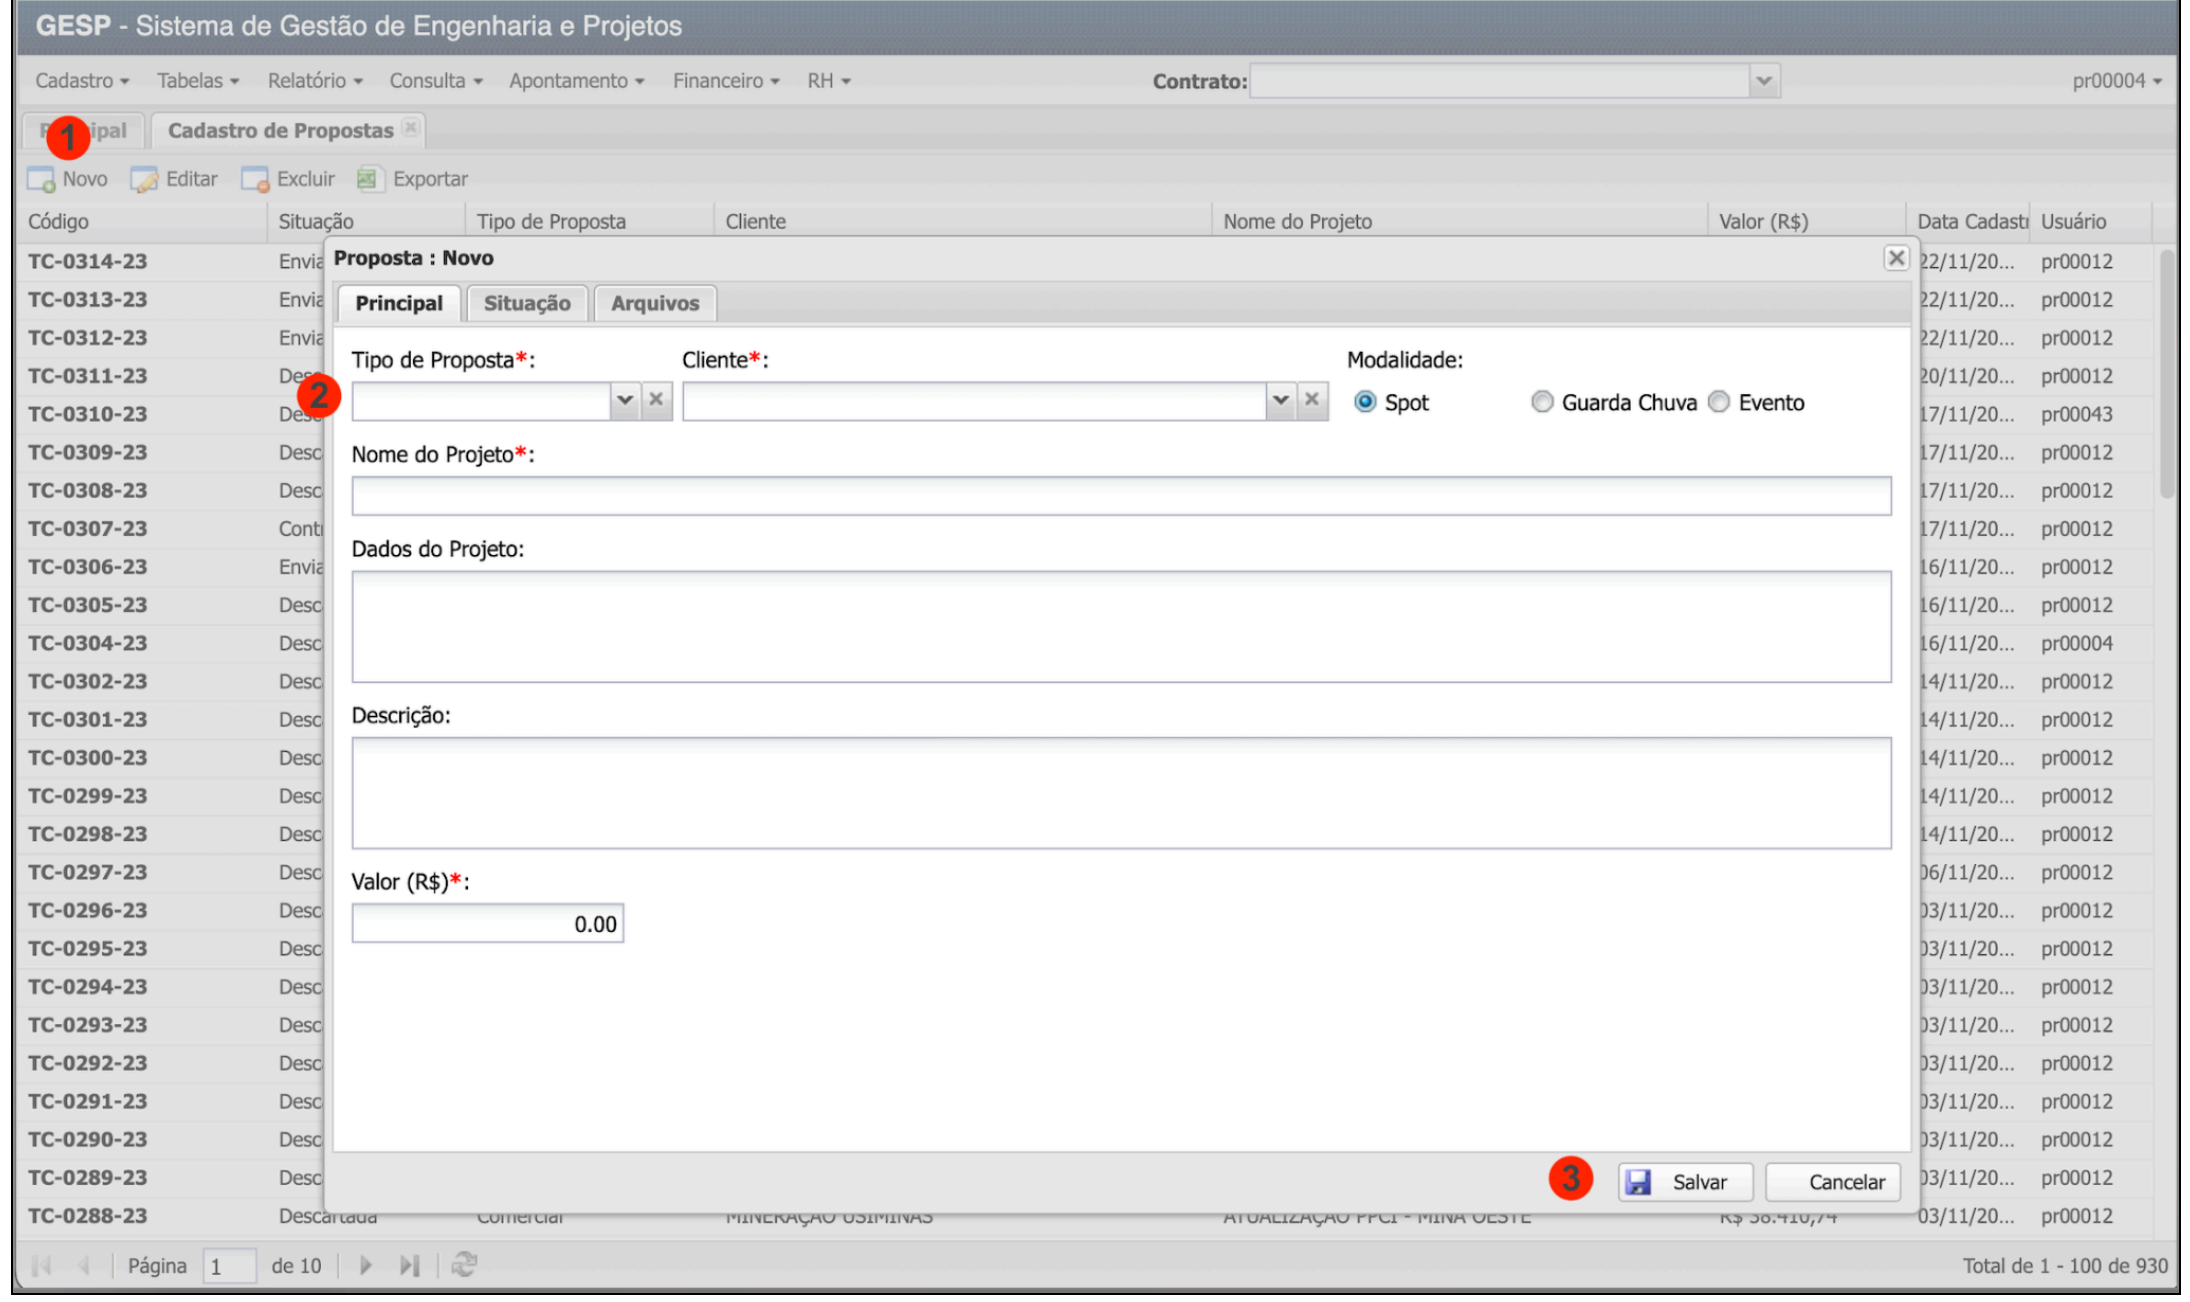This screenshot has height=1302, width=2190.
Task: Click the Cancelar button
Action: [x=1833, y=1182]
